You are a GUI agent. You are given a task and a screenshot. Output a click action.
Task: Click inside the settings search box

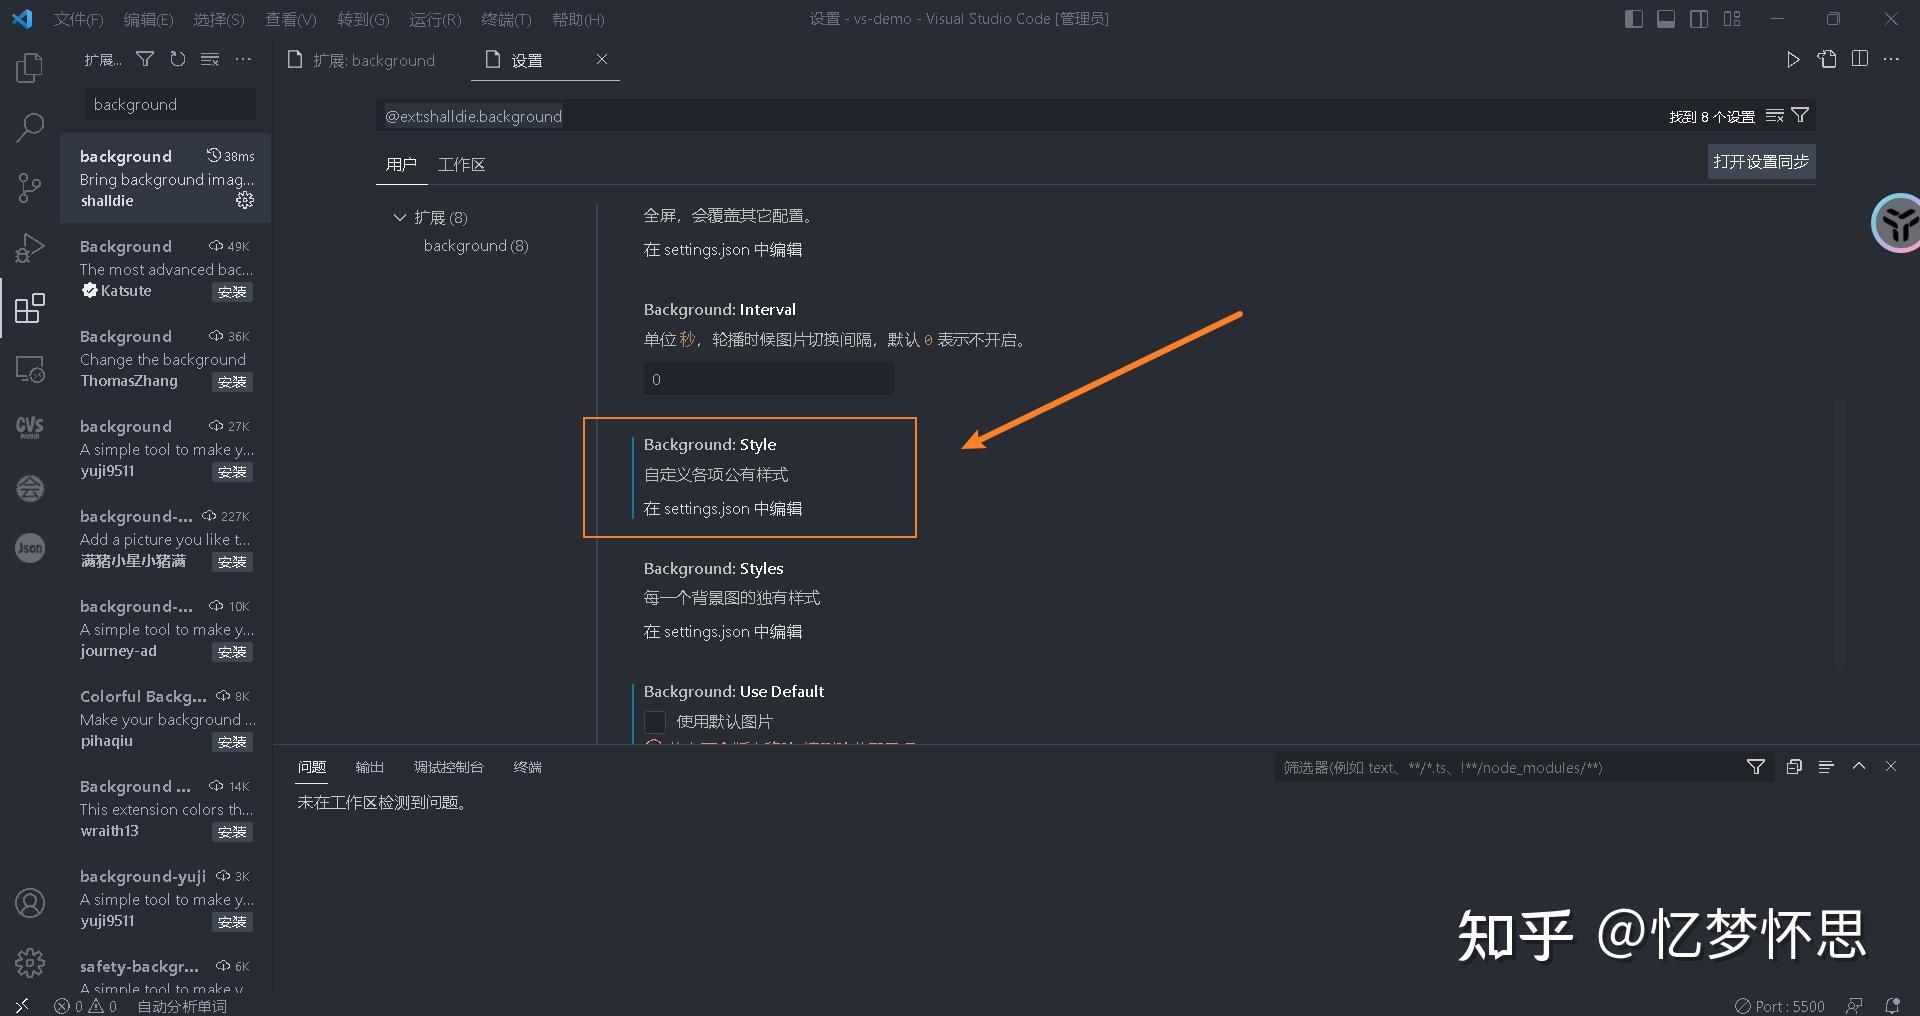[x=900, y=116]
